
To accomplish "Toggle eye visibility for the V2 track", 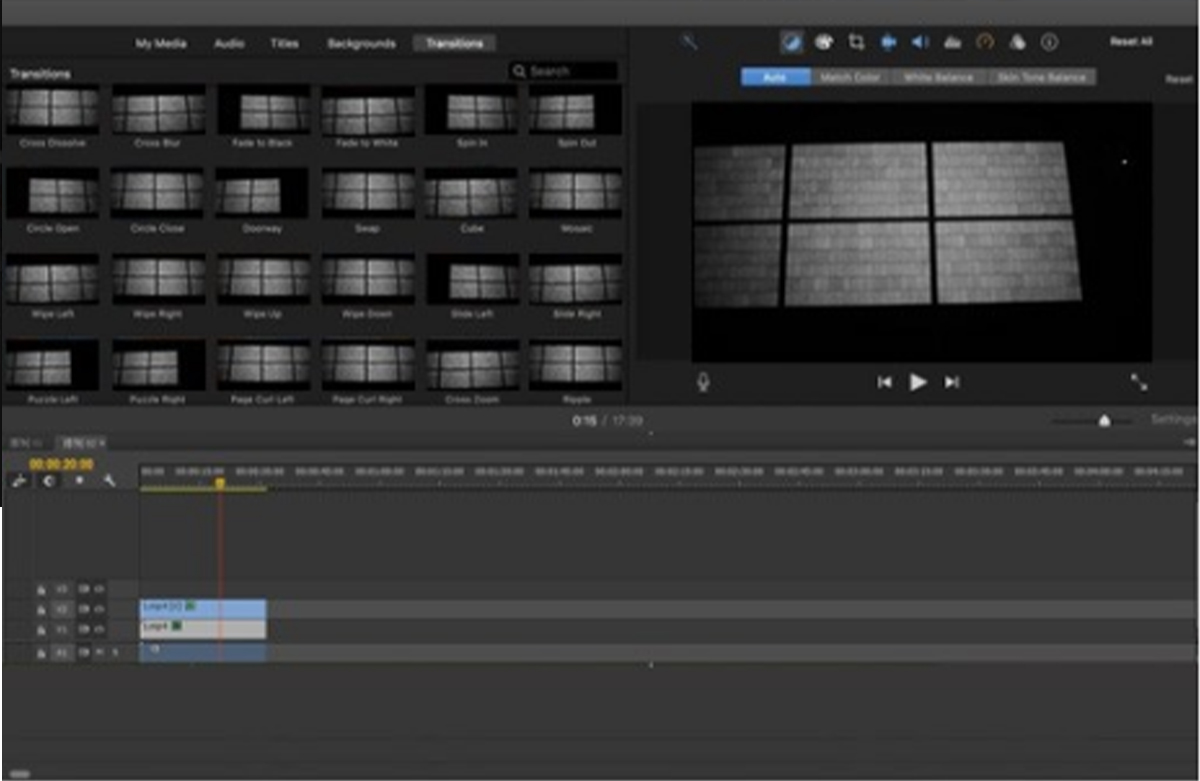I will tap(85, 609).
